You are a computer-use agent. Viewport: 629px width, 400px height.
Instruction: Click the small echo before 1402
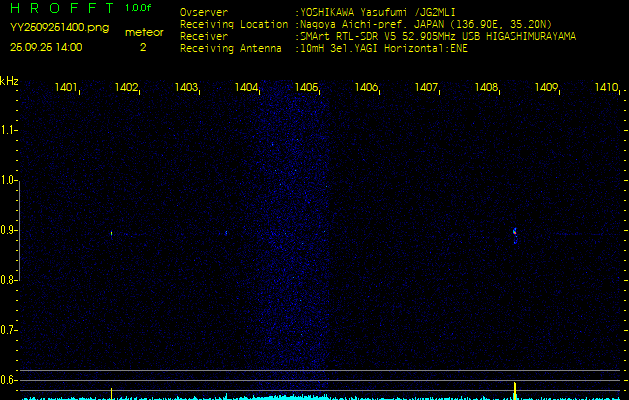[x=112, y=233]
